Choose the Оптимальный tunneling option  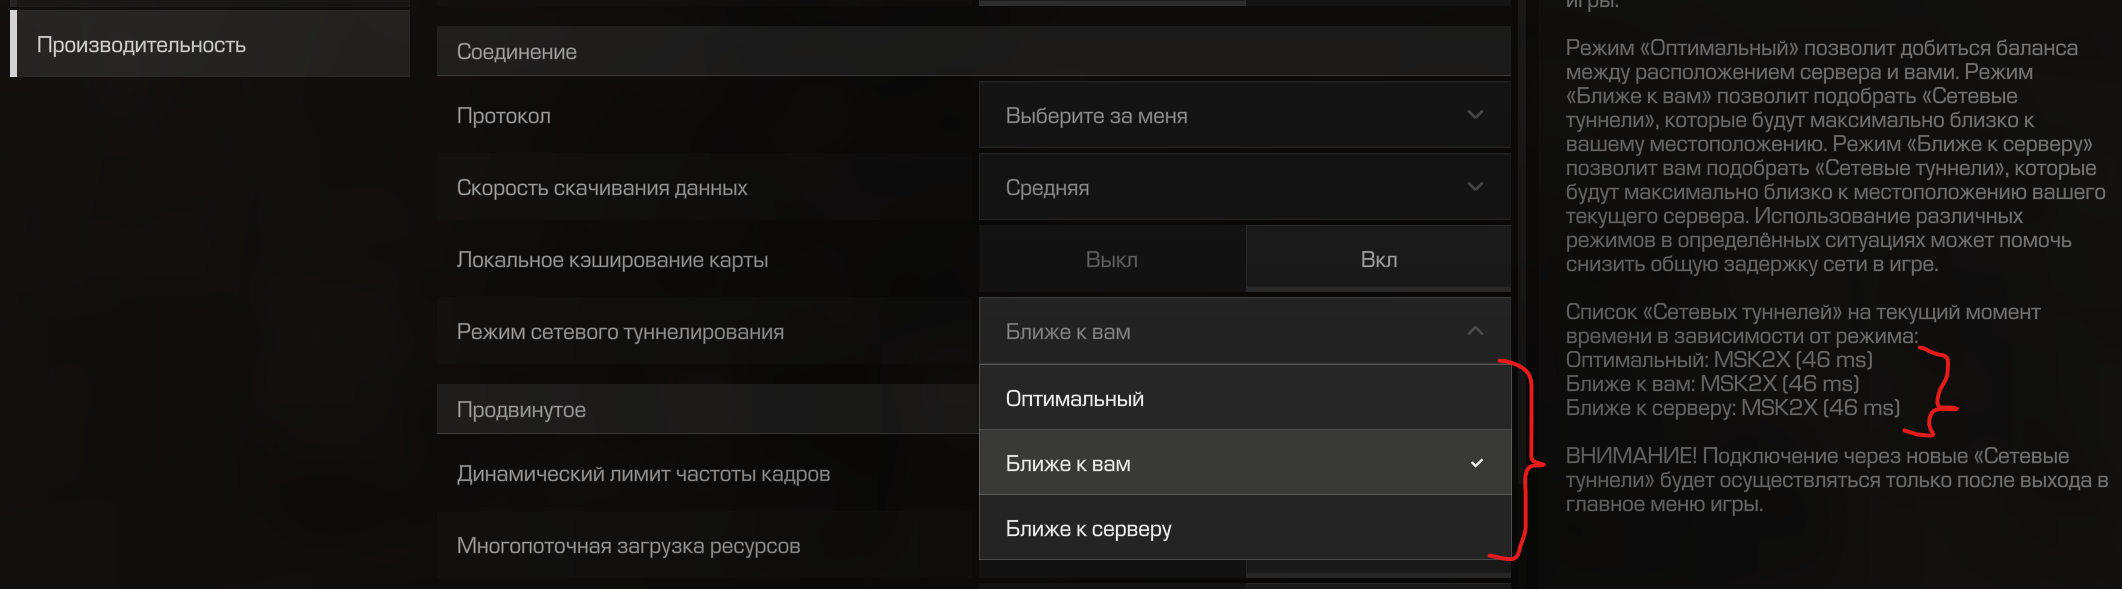click(x=1244, y=398)
